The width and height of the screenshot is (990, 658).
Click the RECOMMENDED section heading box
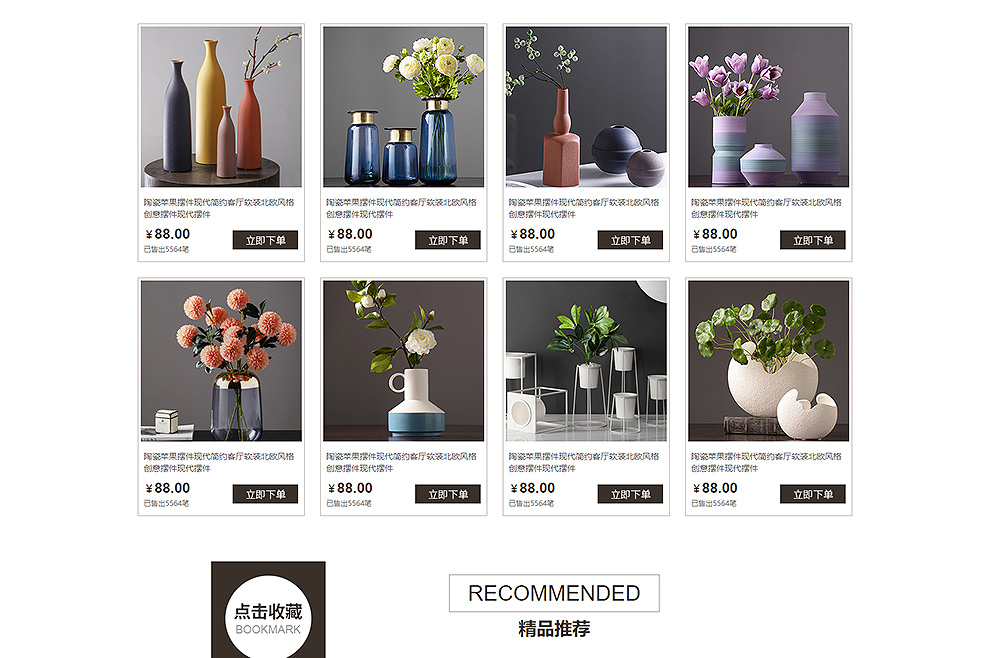pos(554,593)
